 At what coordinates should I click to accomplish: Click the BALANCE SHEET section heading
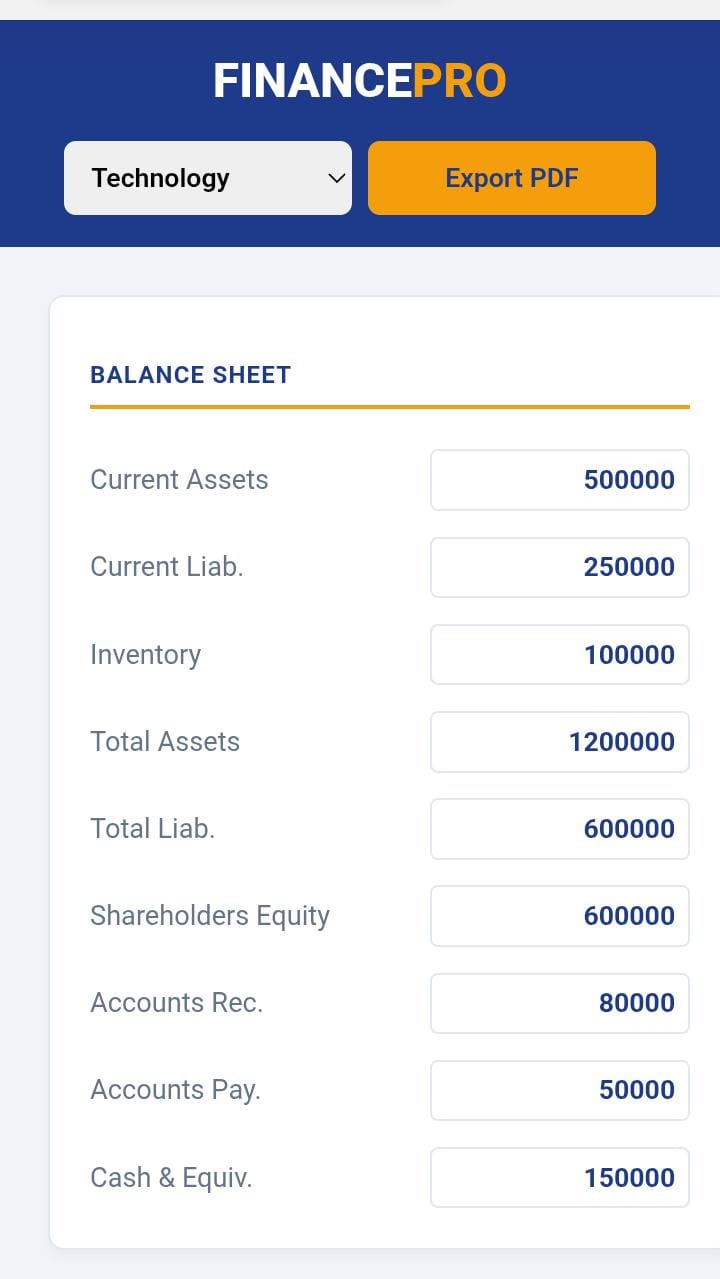point(190,375)
